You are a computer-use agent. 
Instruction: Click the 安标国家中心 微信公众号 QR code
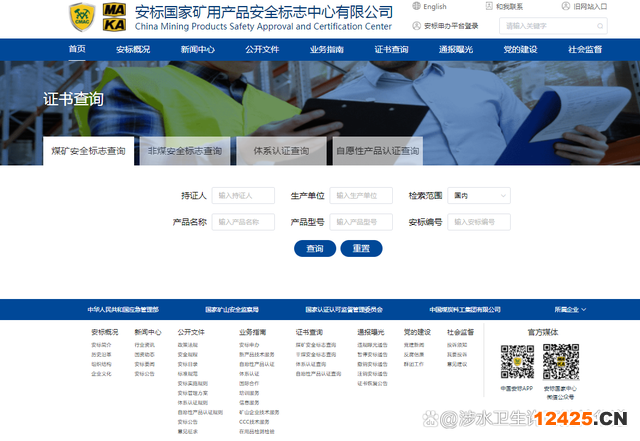click(561, 362)
